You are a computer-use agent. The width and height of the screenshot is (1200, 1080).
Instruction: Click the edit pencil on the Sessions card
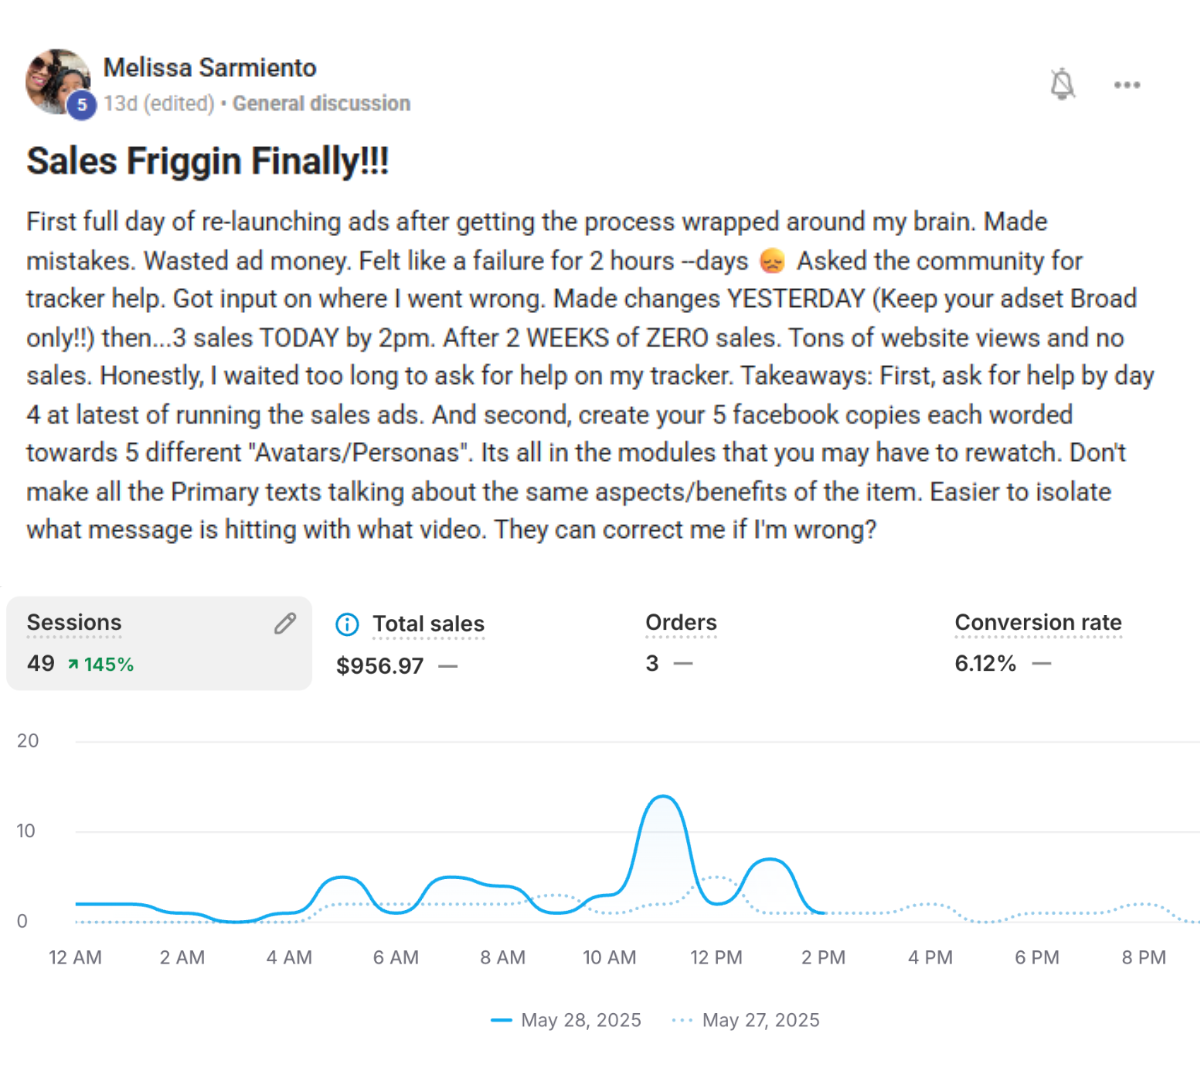click(285, 624)
